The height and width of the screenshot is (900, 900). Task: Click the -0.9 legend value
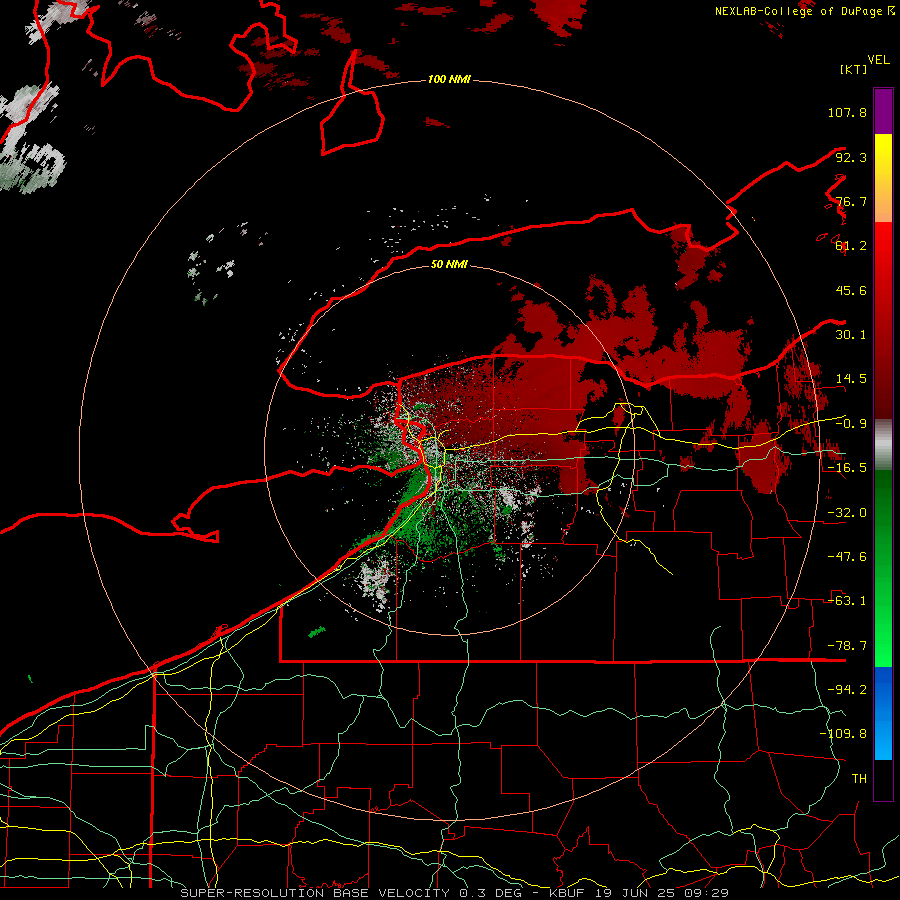(x=851, y=424)
